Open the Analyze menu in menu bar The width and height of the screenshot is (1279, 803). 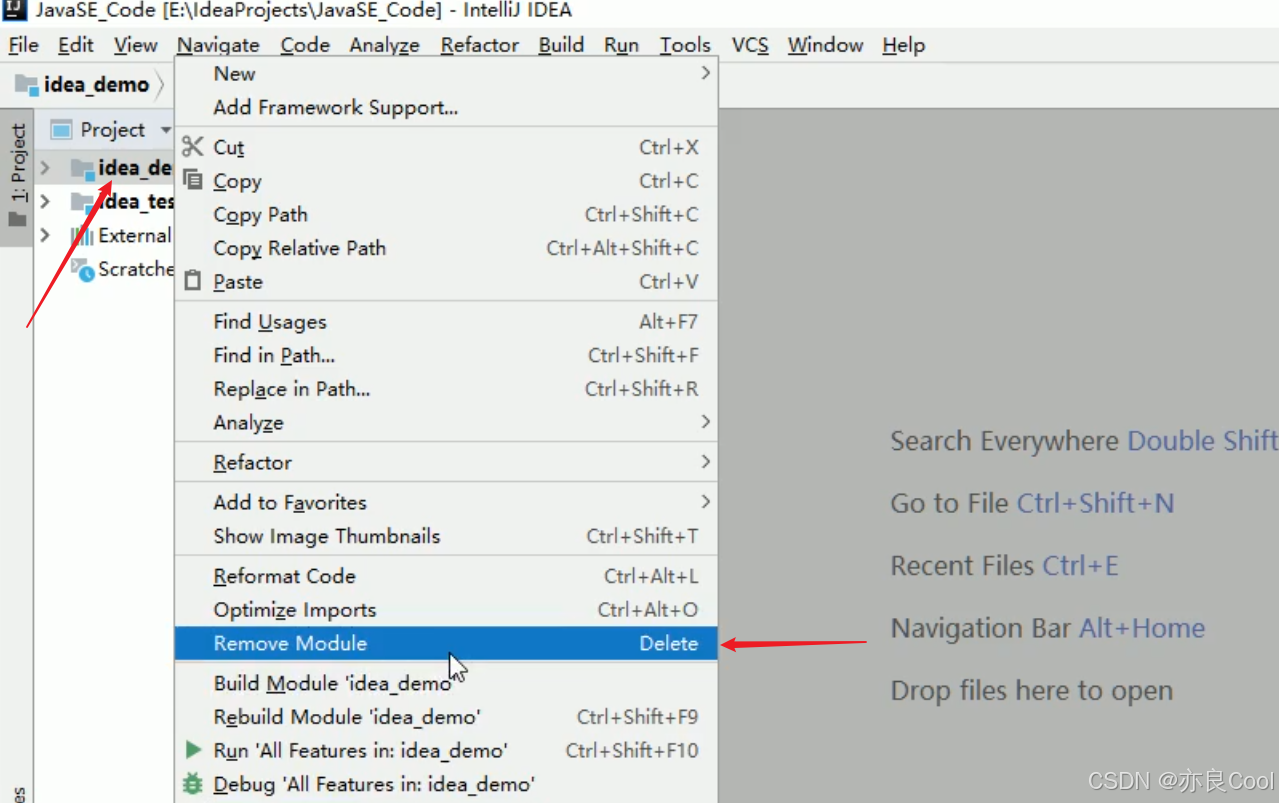(384, 45)
